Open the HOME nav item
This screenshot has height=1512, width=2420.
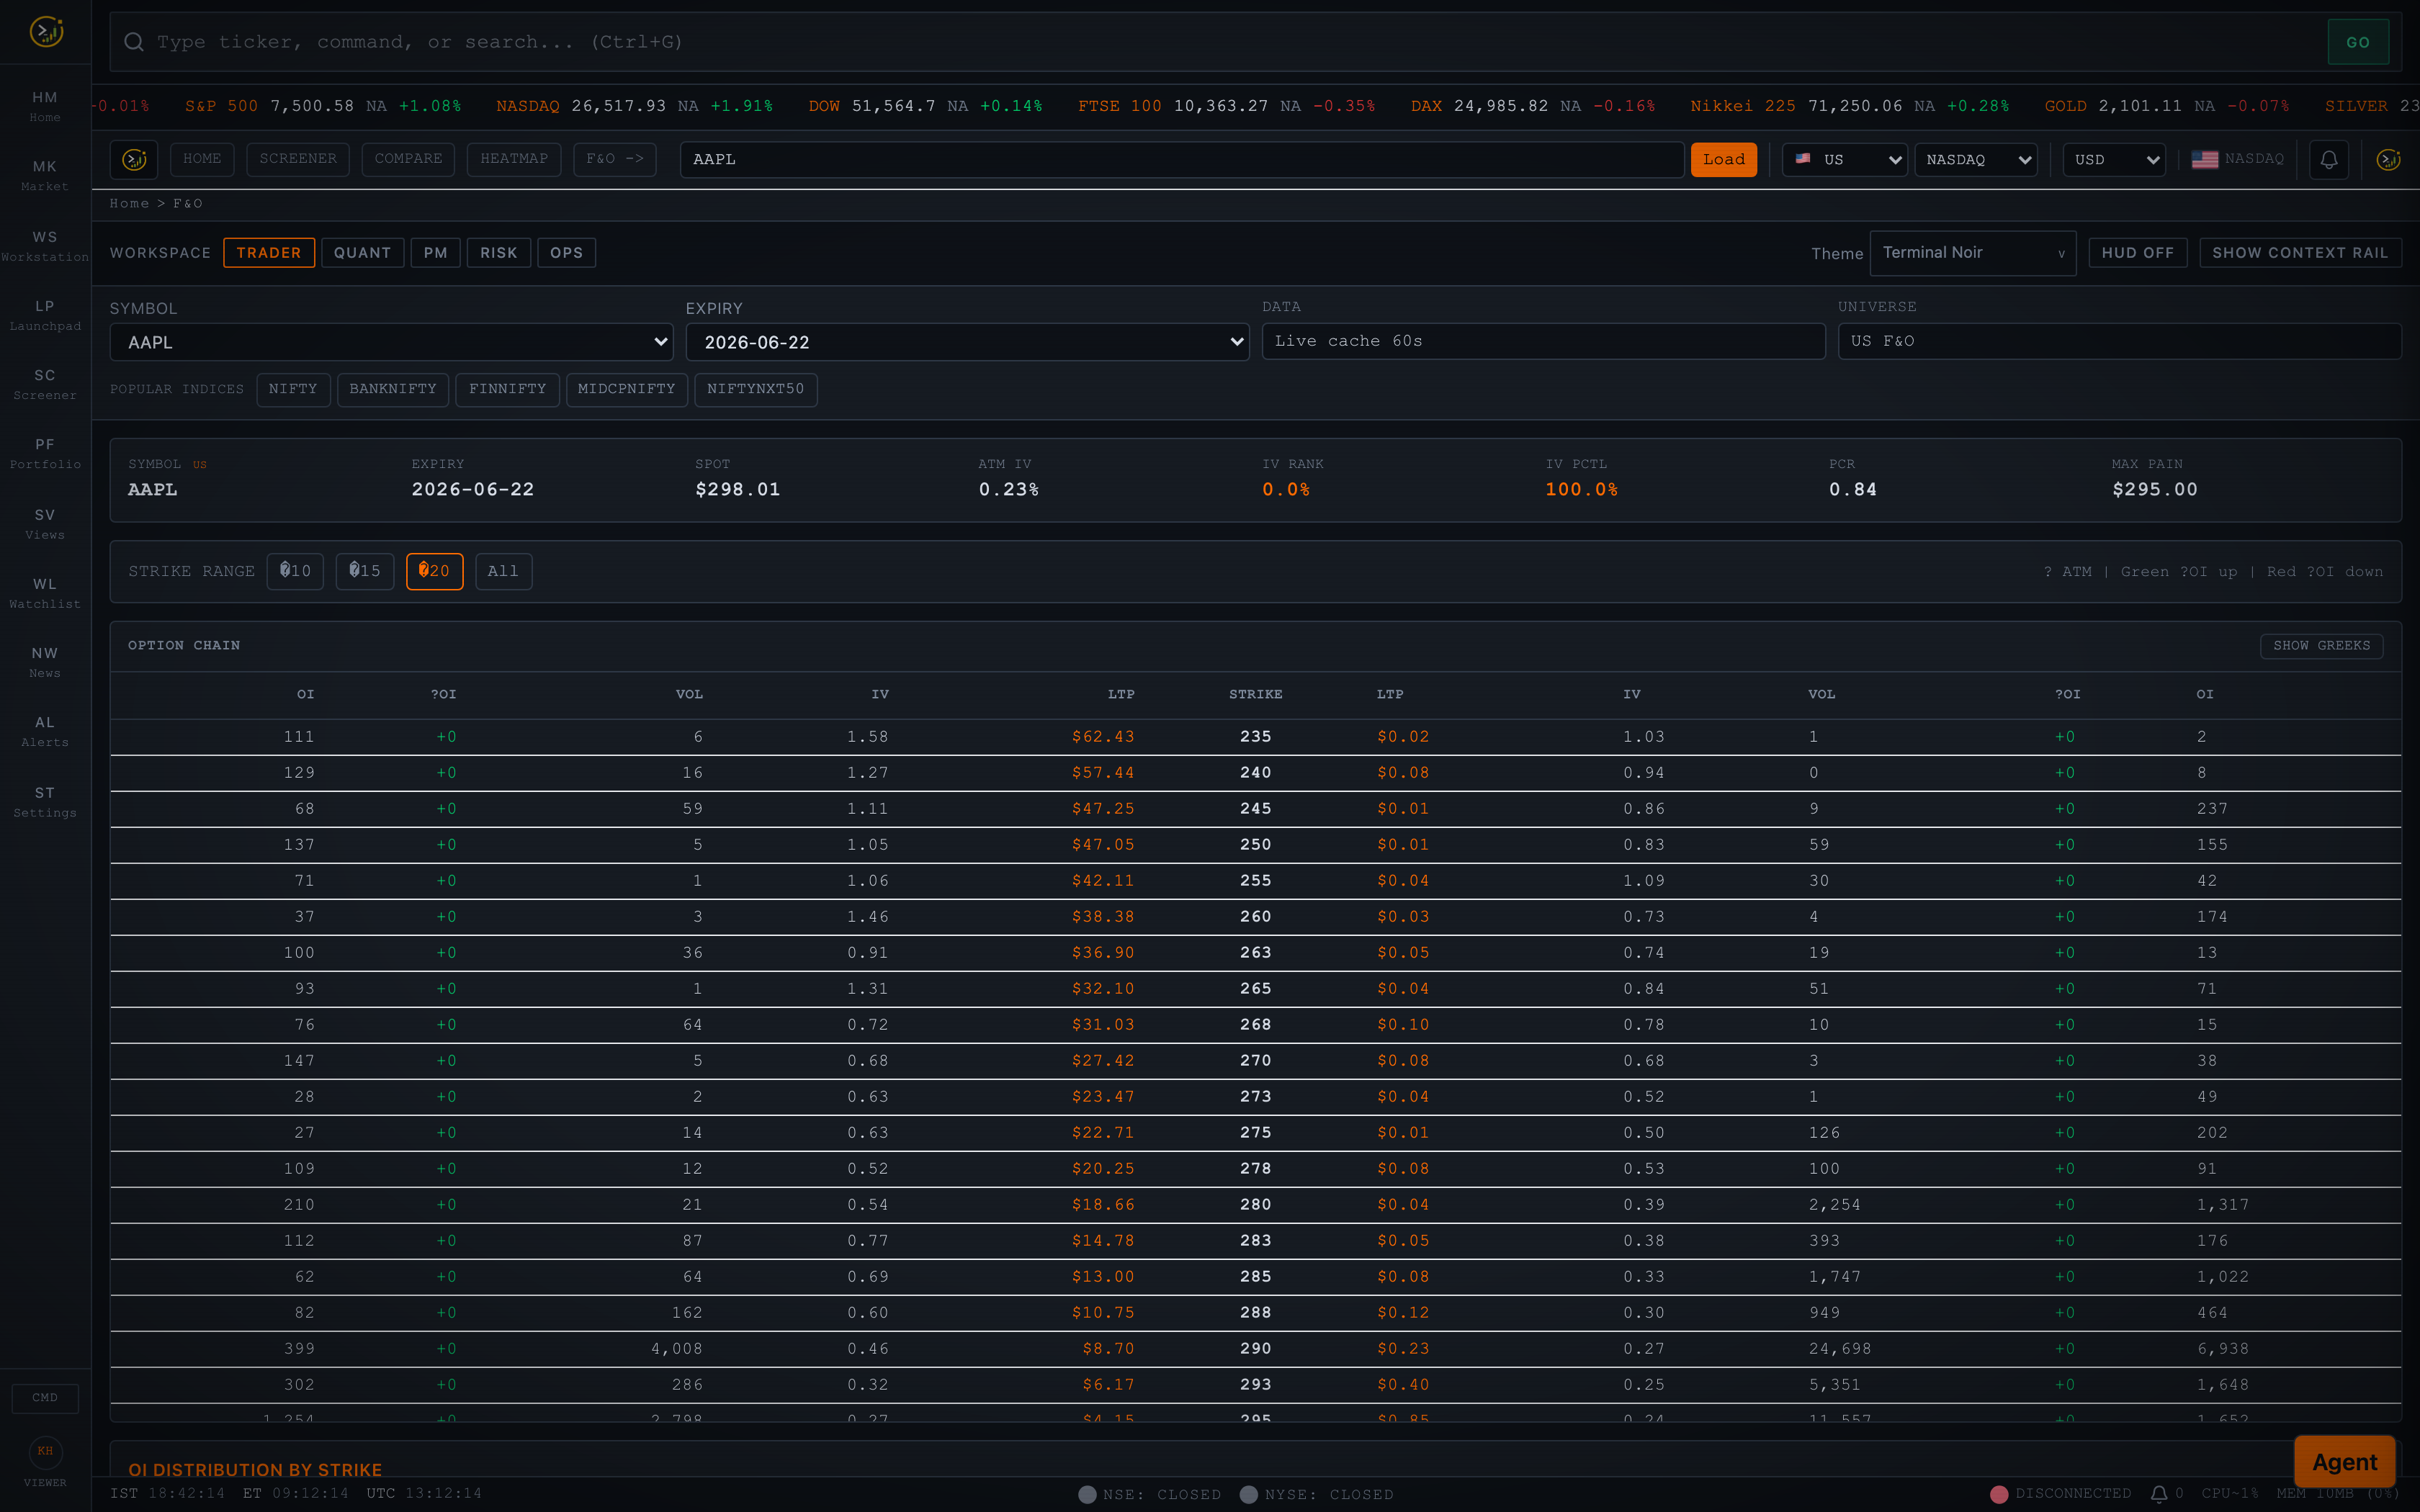click(202, 159)
